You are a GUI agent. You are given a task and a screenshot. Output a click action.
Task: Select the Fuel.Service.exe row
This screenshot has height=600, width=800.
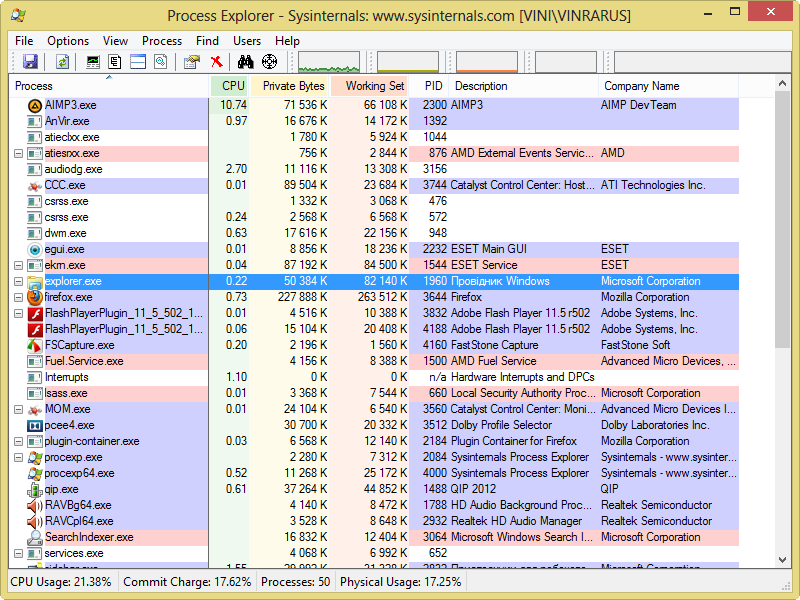(374, 362)
